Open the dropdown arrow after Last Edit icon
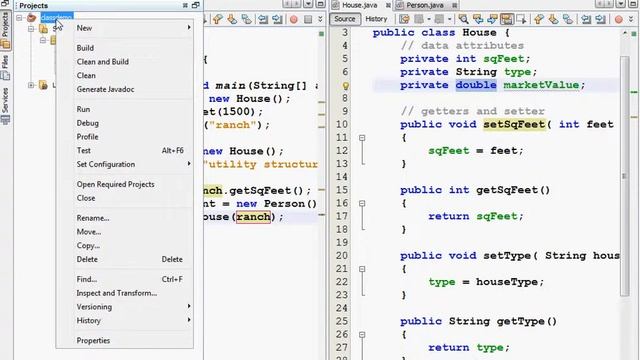 pyautogui.click(x=429, y=19)
